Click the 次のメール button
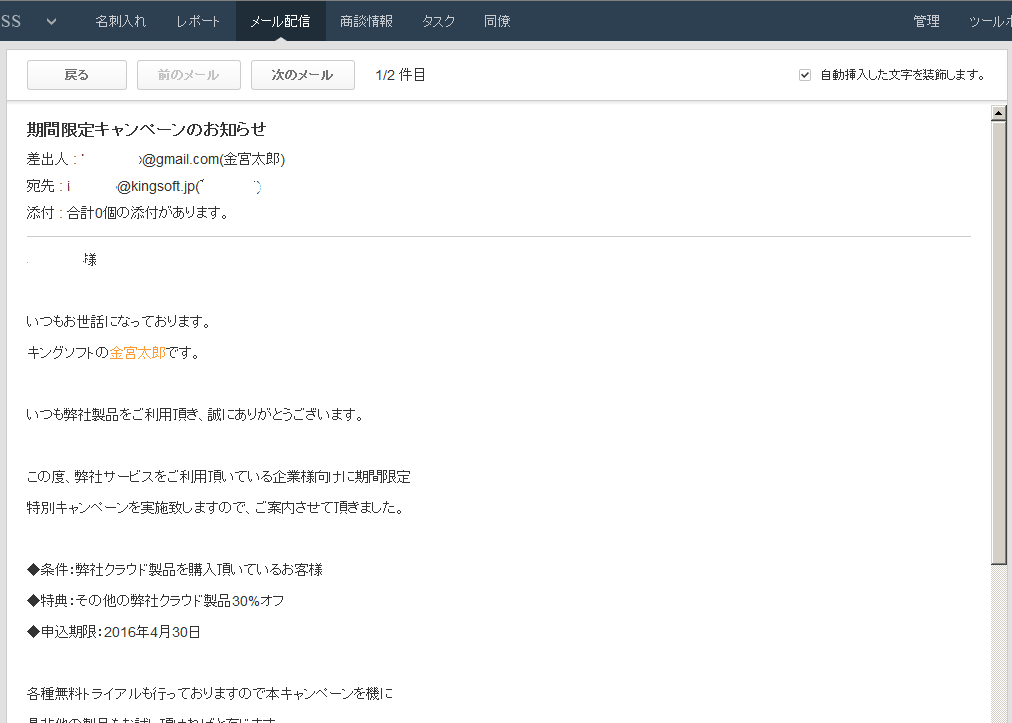Image resolution: width=1012 pixels, height=723 pixels. (x=302, y=74)
